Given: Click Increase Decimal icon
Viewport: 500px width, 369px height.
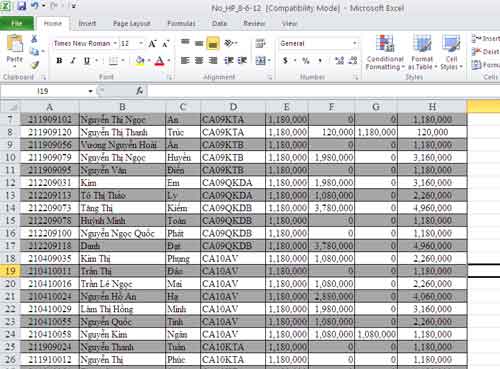Looking at the screenshot, I should click(339, 61).
